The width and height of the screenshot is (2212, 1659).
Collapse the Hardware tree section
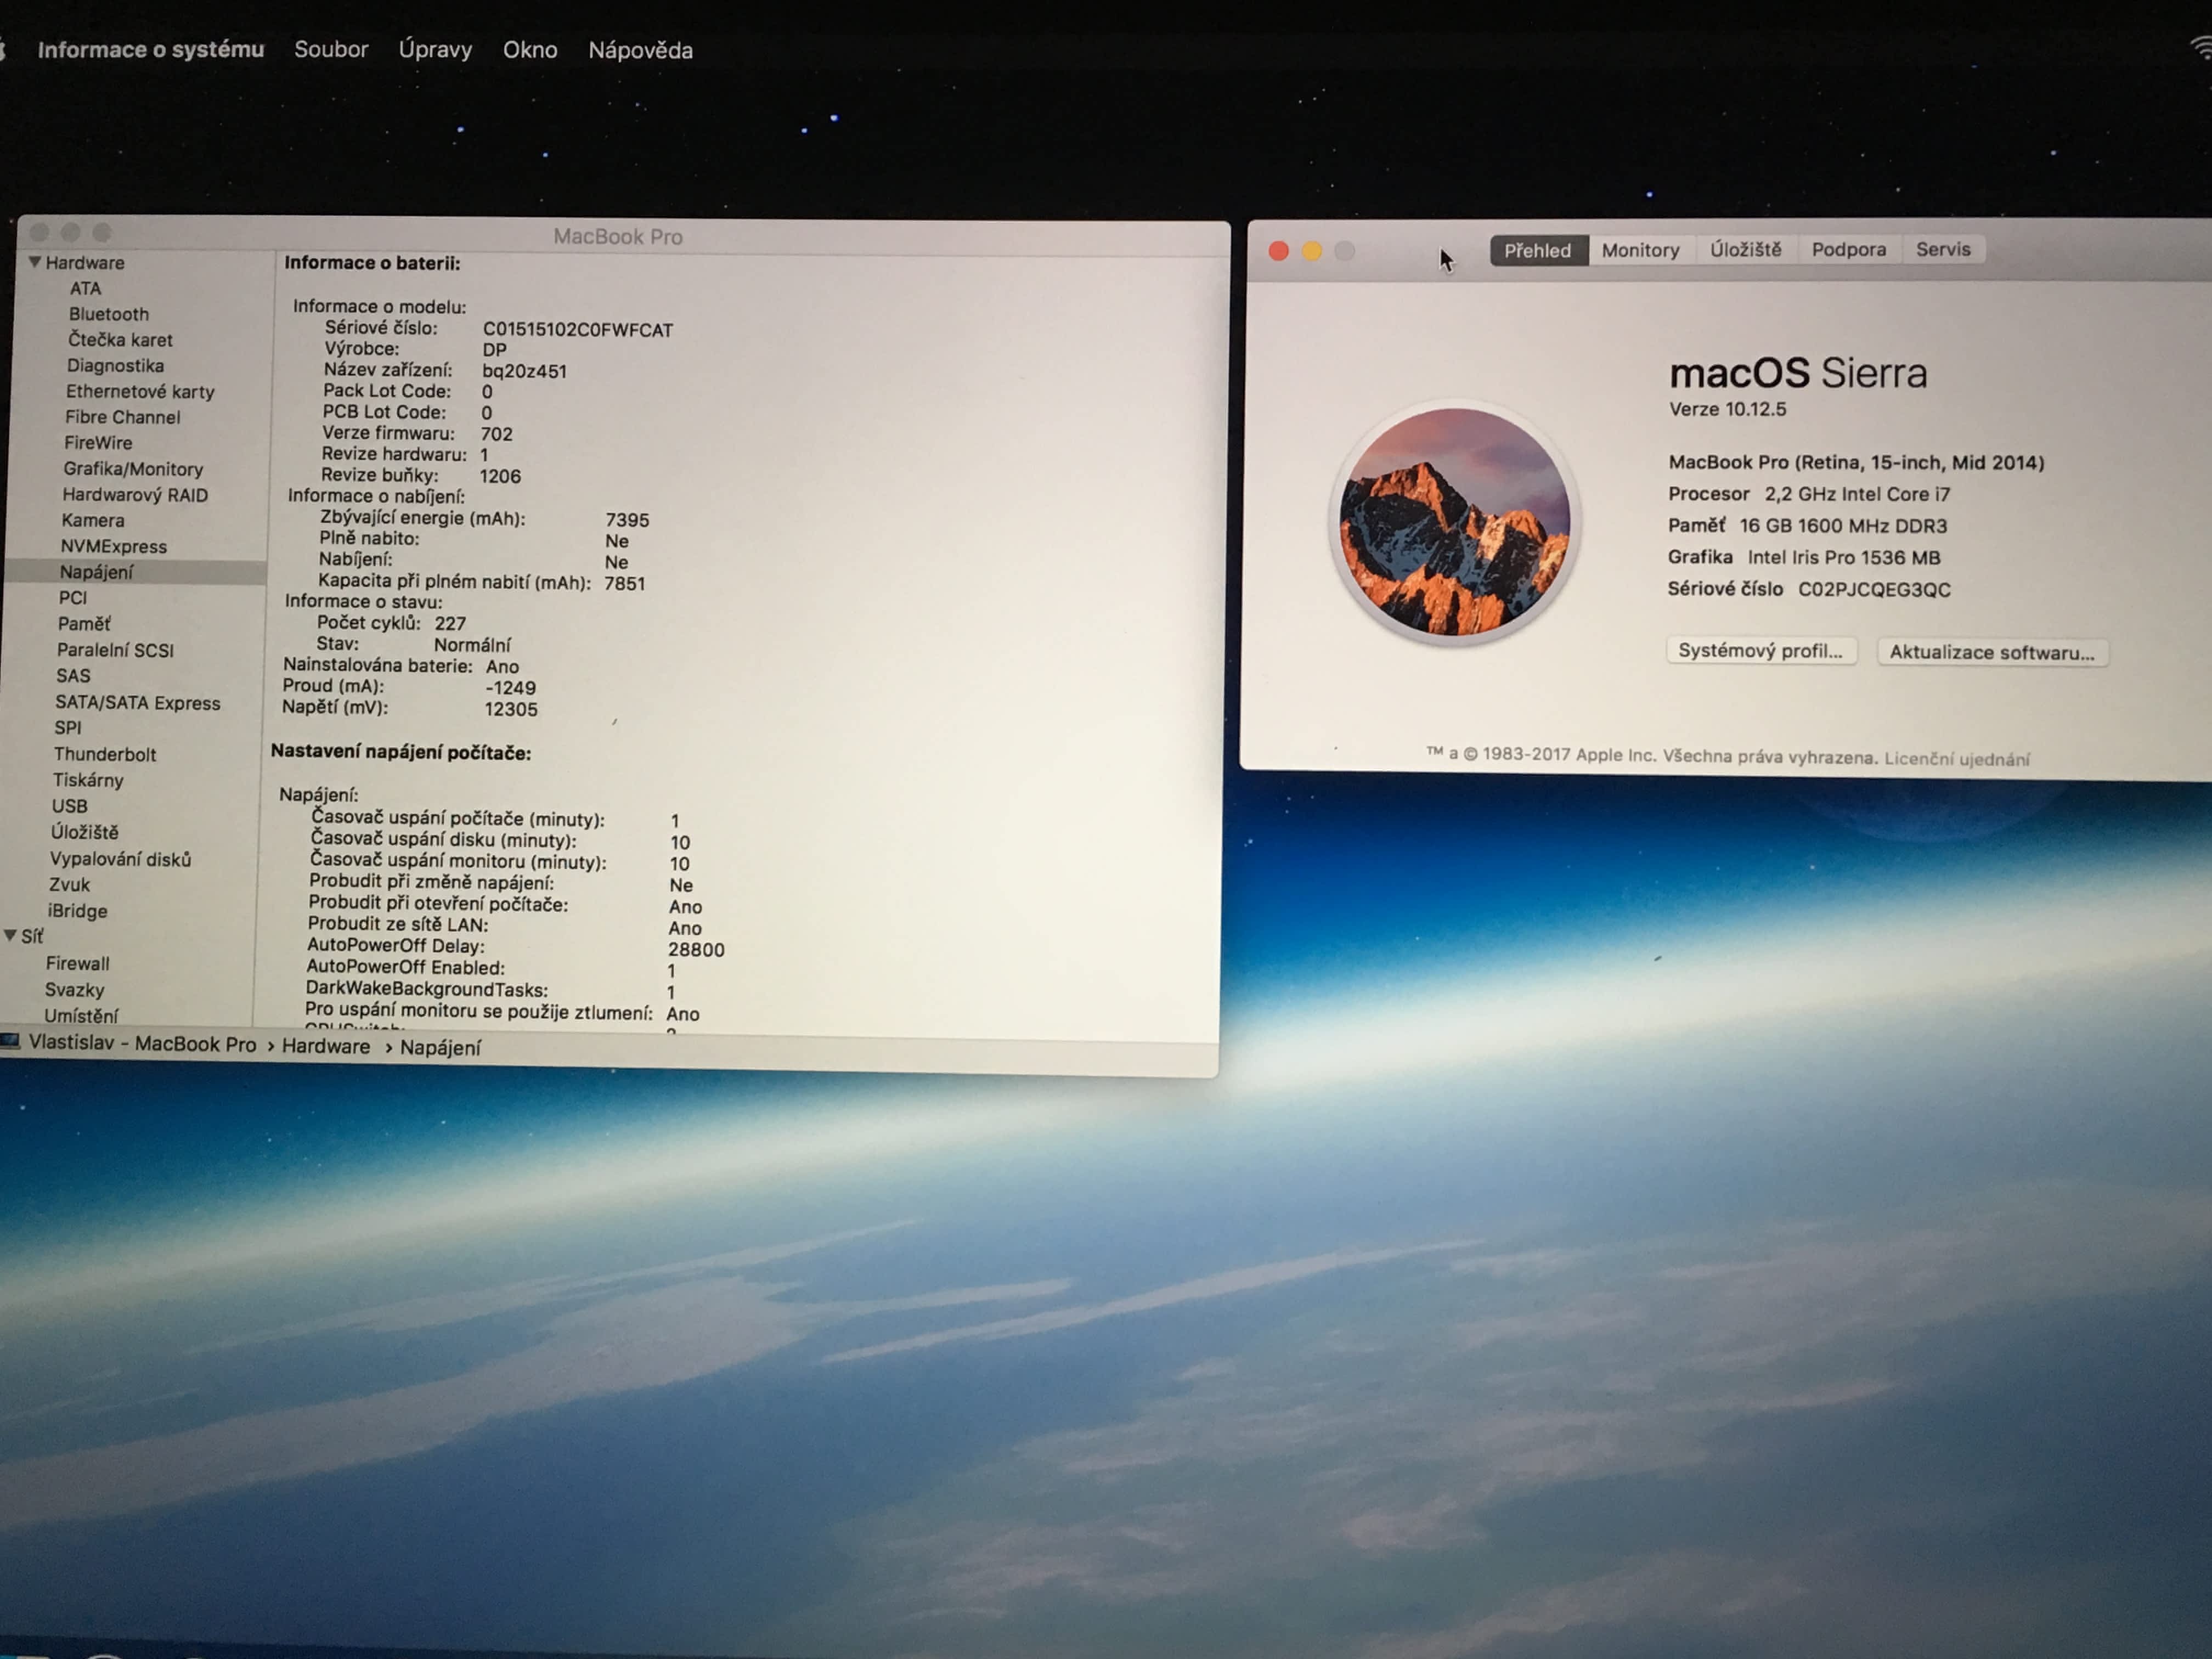click(35, 262)
